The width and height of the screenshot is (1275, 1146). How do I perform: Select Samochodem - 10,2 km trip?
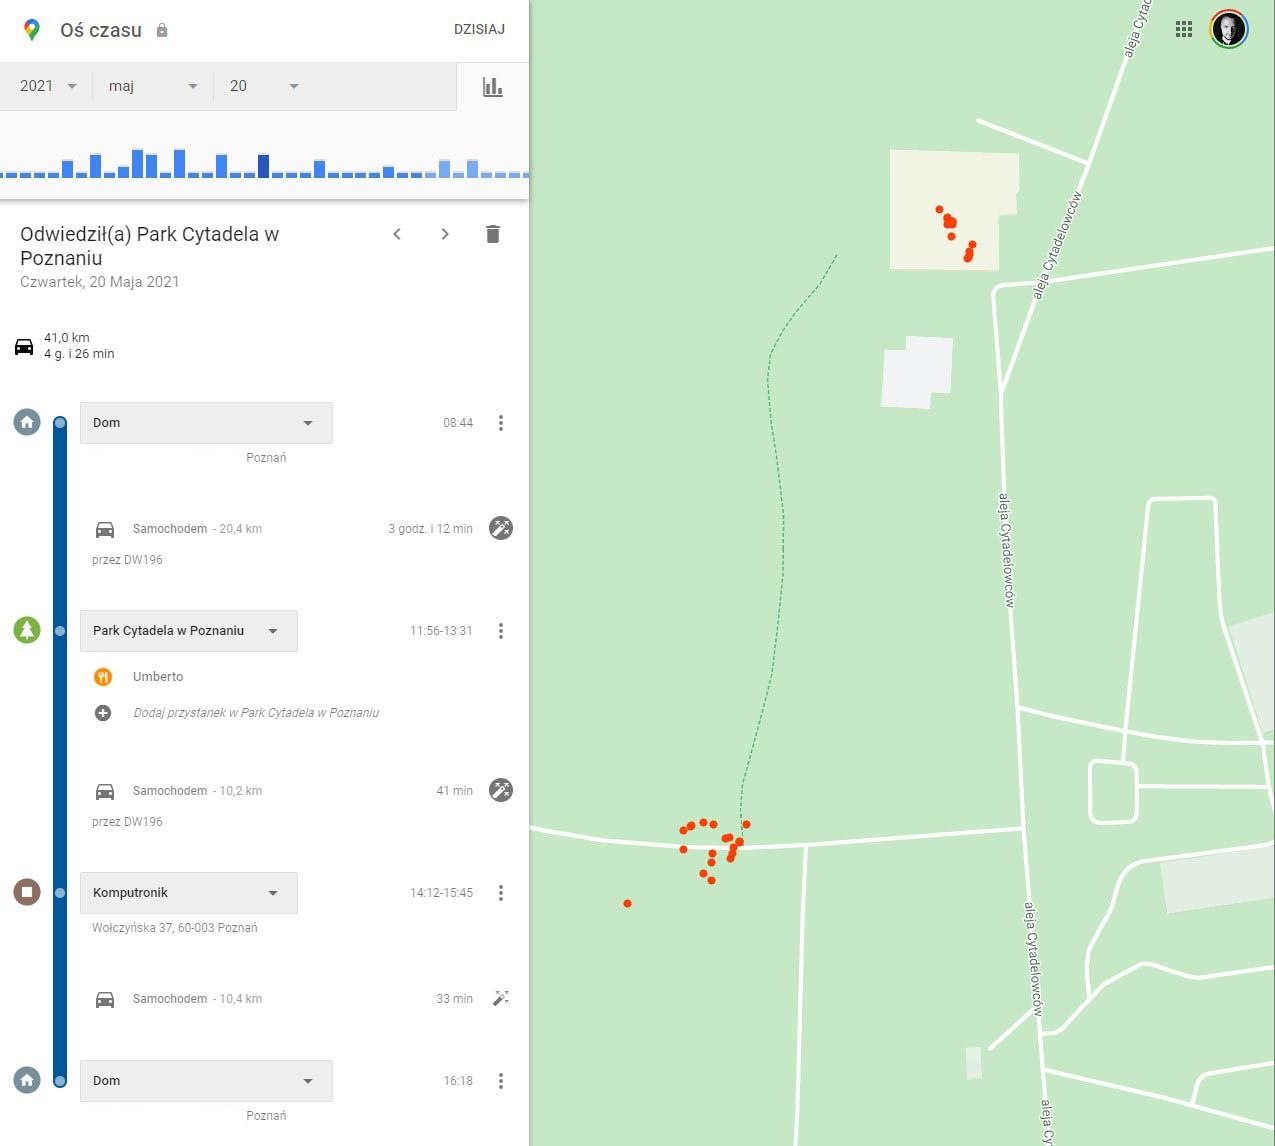(197, 791)
